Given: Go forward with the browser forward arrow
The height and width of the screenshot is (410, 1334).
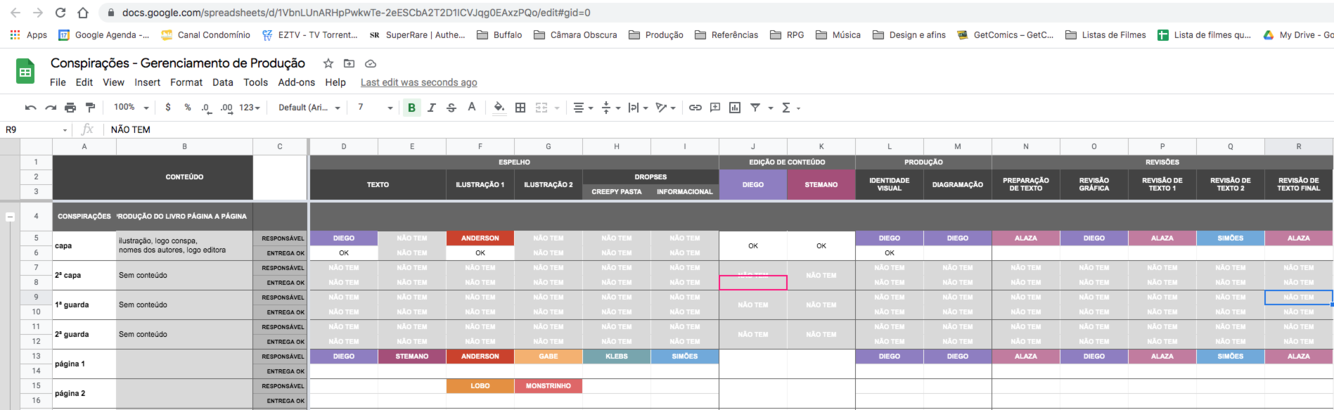Looking at the screenshot, I should [x=37, y=13].
